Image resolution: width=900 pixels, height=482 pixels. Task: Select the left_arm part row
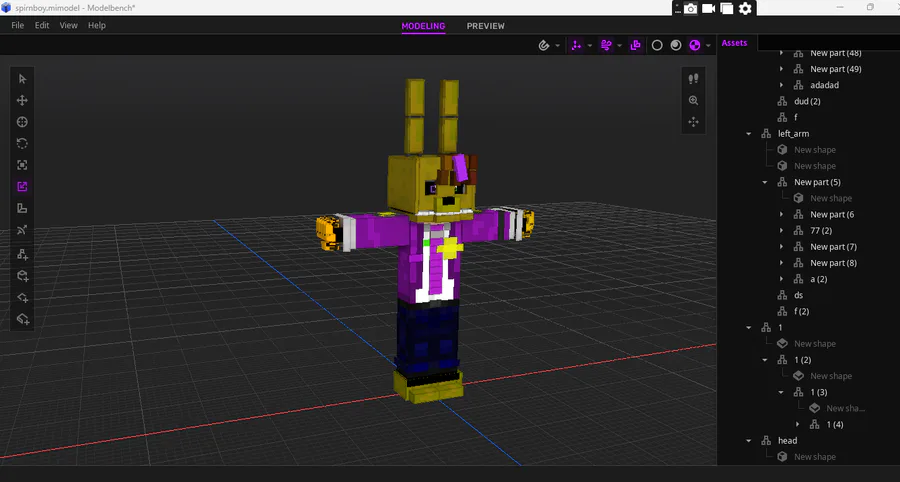tap(793, 134)
